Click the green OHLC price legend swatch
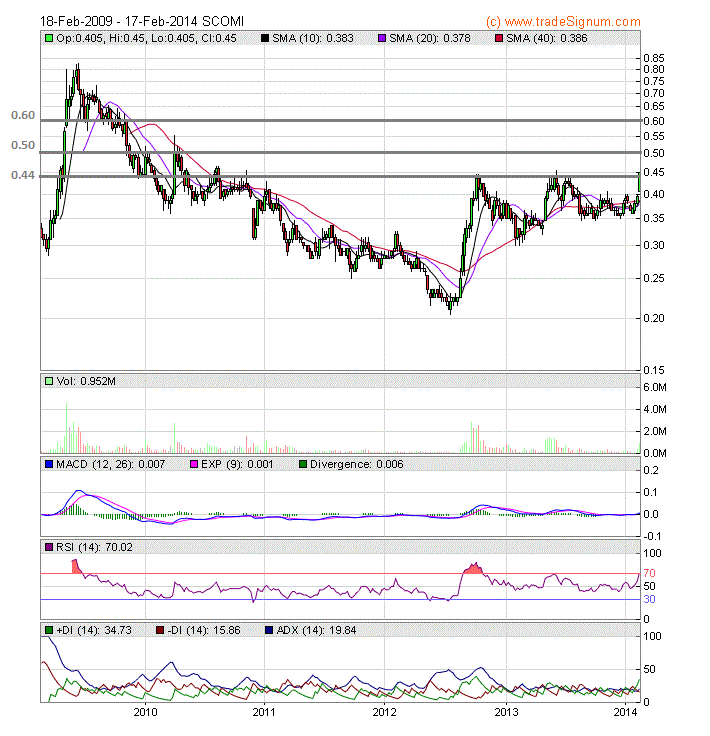The width and height of the screenshot is (710, 736). [49, 38]
